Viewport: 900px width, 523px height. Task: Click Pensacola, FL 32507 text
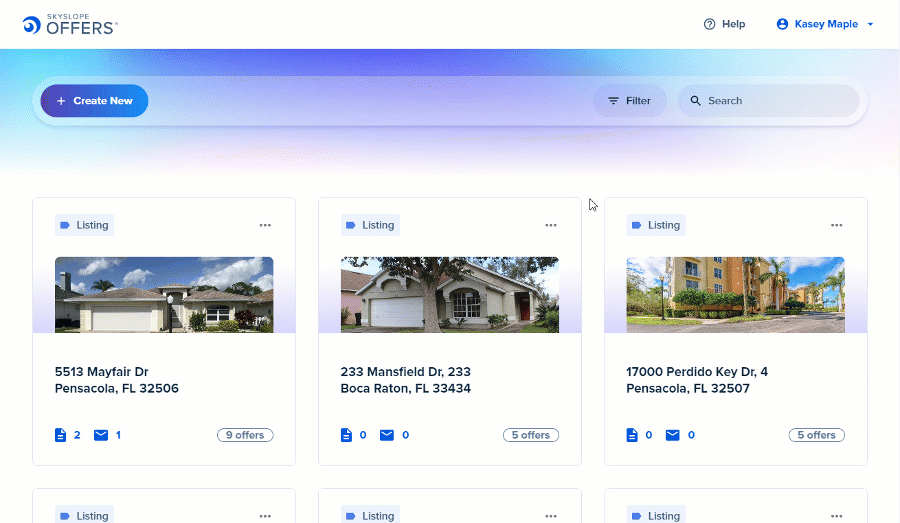click(x=688, y=389)
